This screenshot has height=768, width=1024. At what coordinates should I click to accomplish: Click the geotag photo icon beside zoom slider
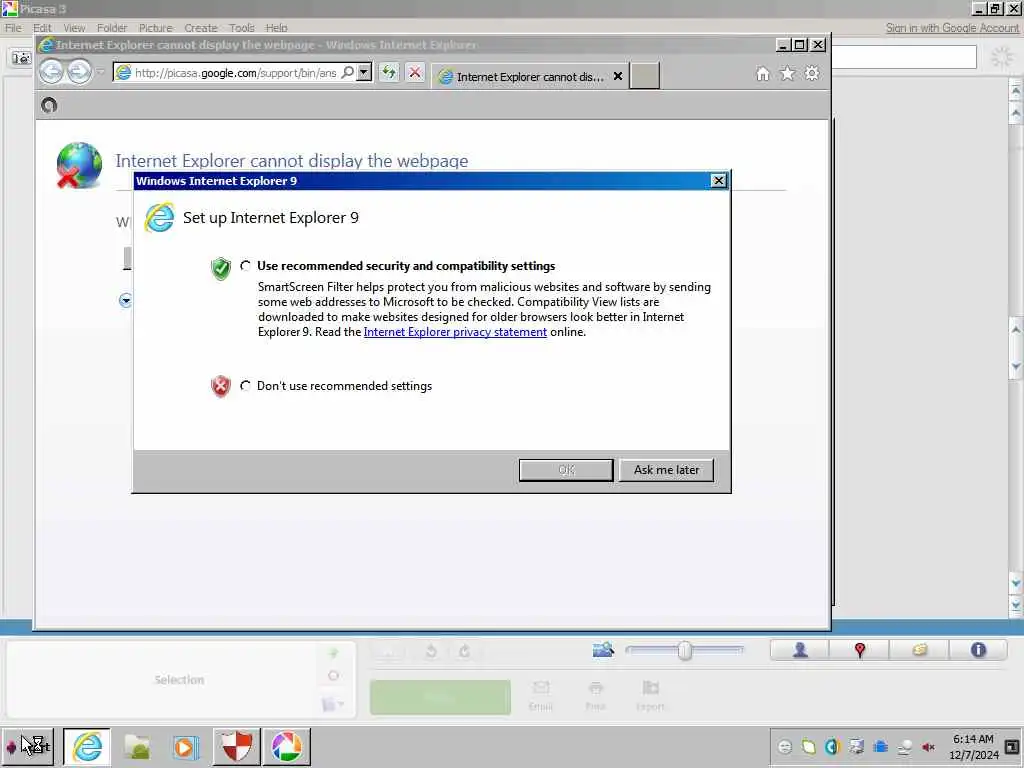(603, 650)
